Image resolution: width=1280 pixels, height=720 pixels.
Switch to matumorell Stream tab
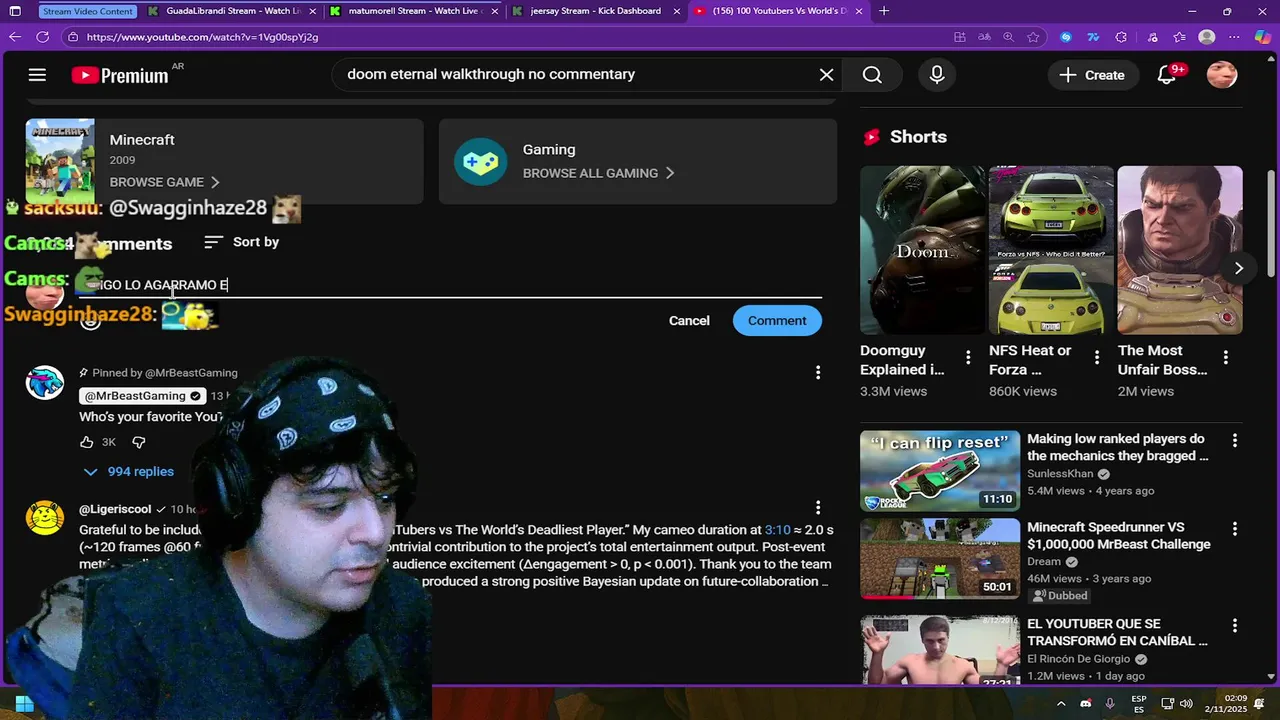pyautogui.click(x=414, y=11)
